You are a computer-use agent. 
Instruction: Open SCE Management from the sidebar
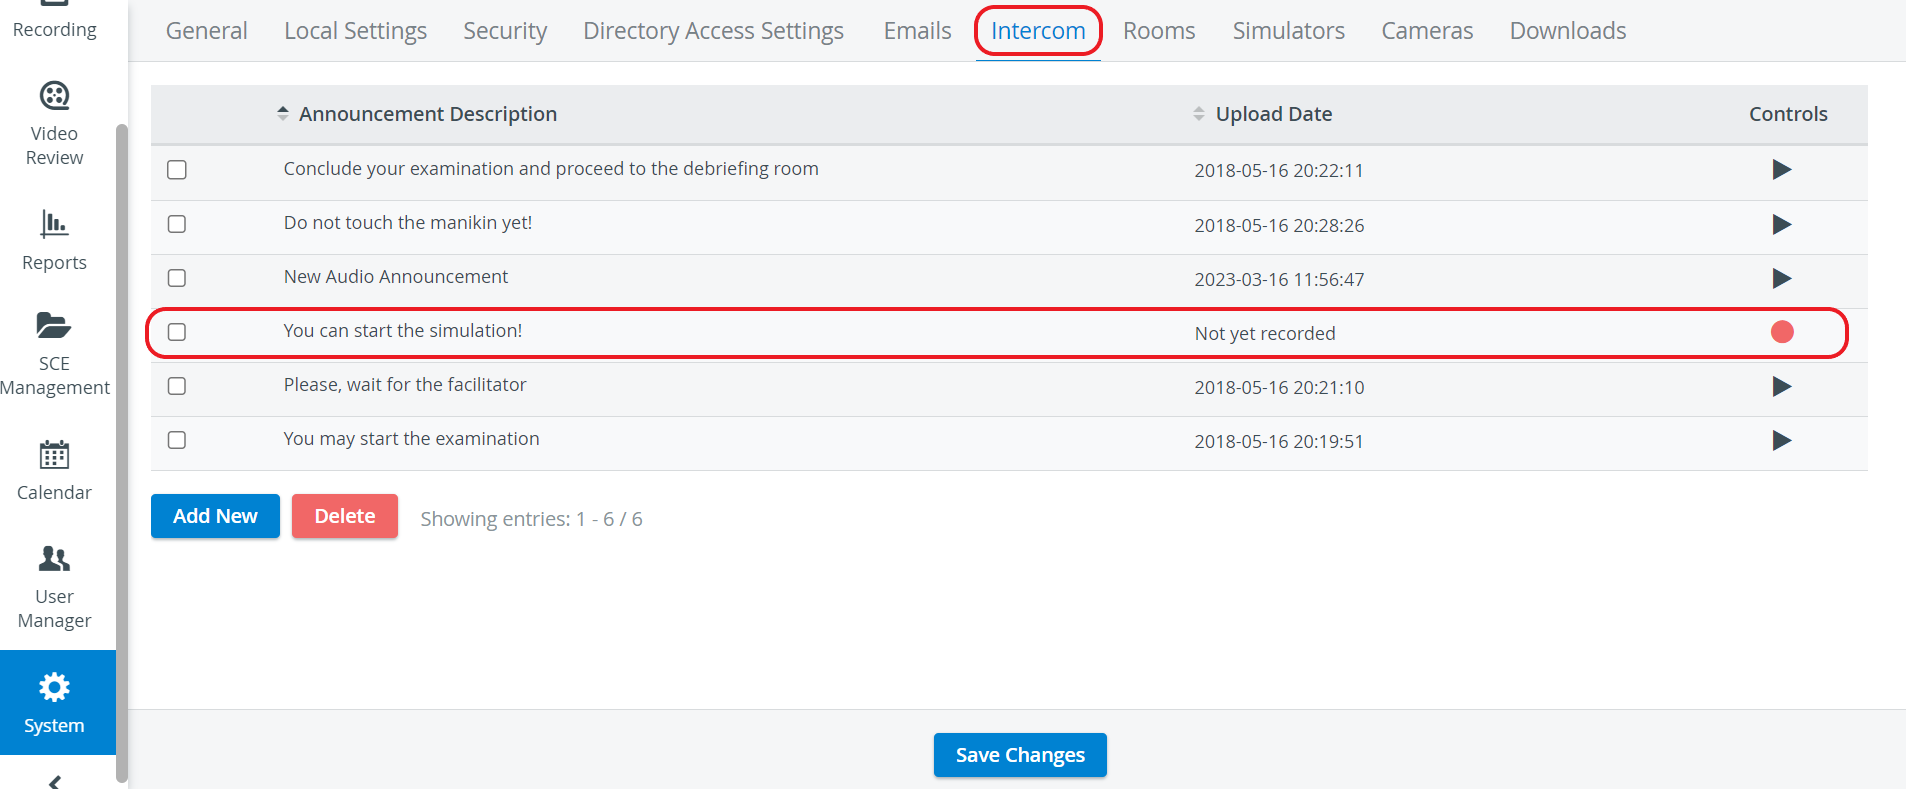[x=54, y=354]
